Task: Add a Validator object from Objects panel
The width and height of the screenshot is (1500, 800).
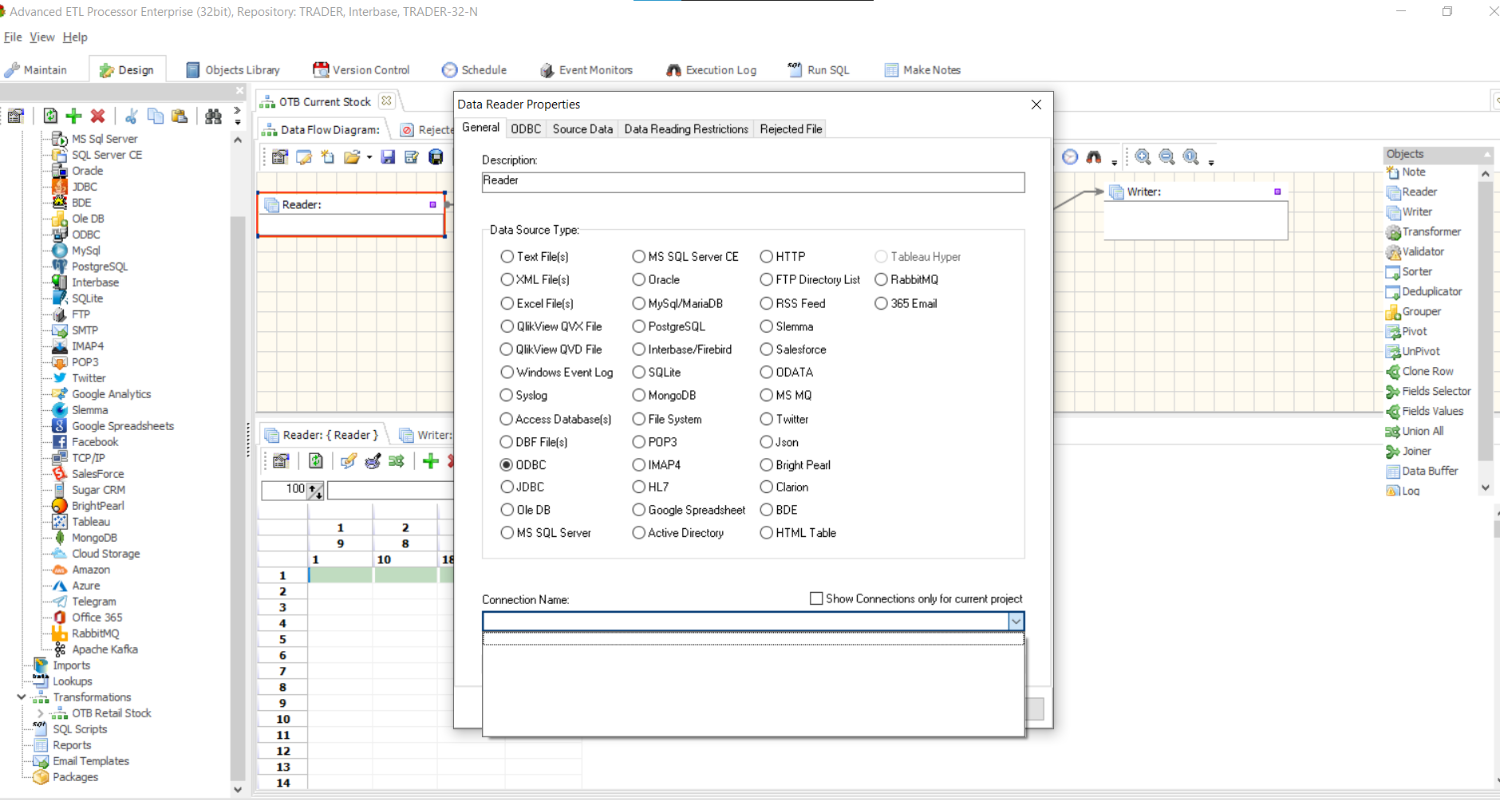Action: (1415, 252)
